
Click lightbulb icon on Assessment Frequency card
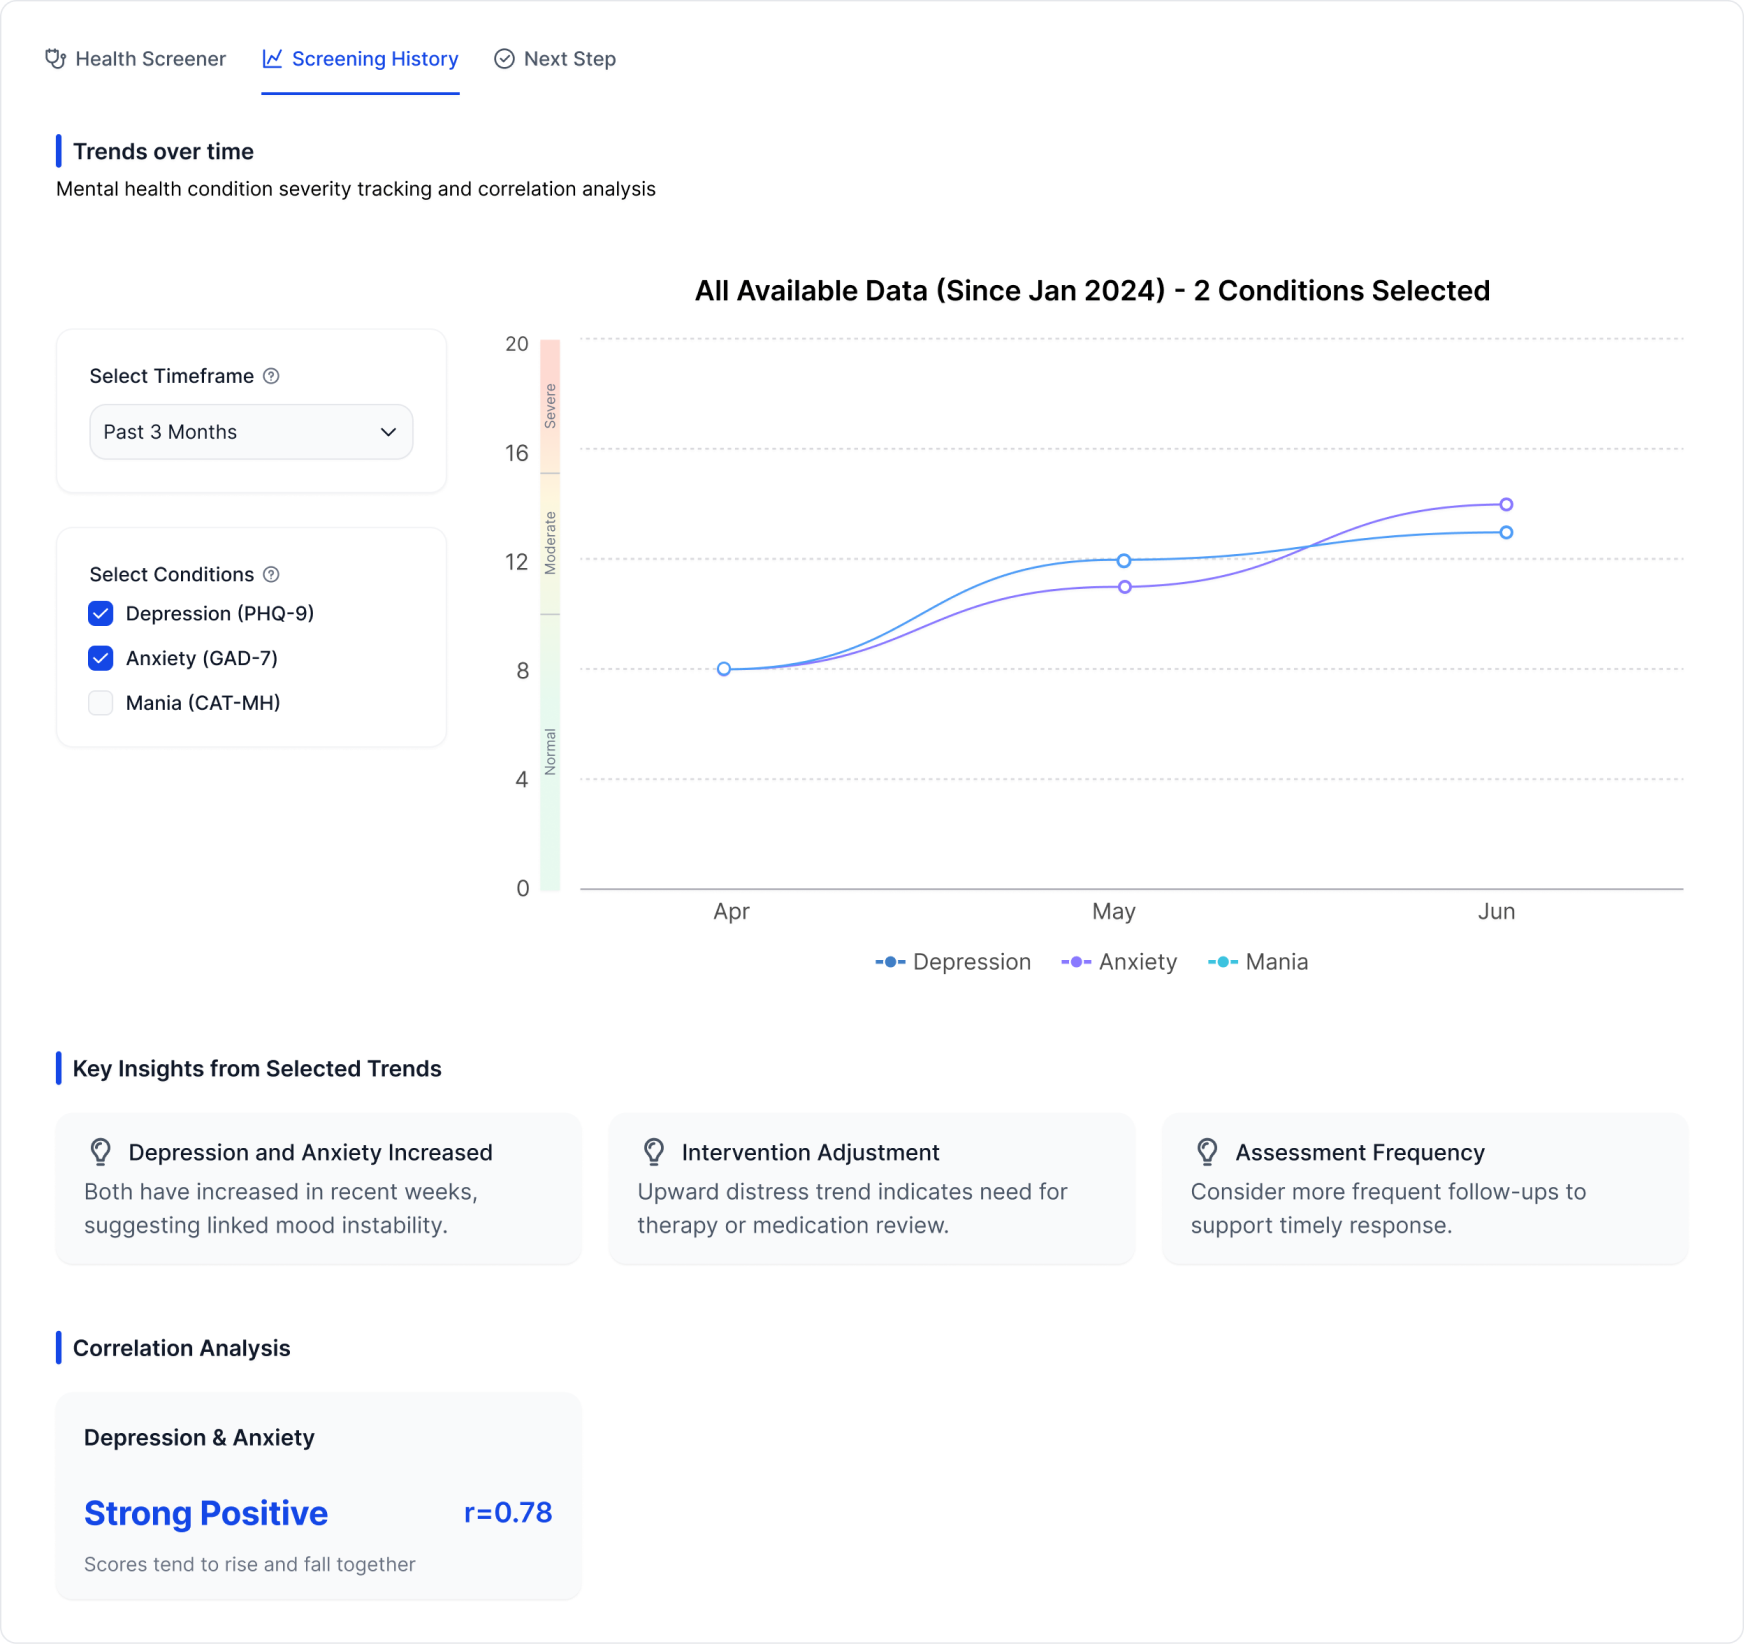tap(1207, 1152)
